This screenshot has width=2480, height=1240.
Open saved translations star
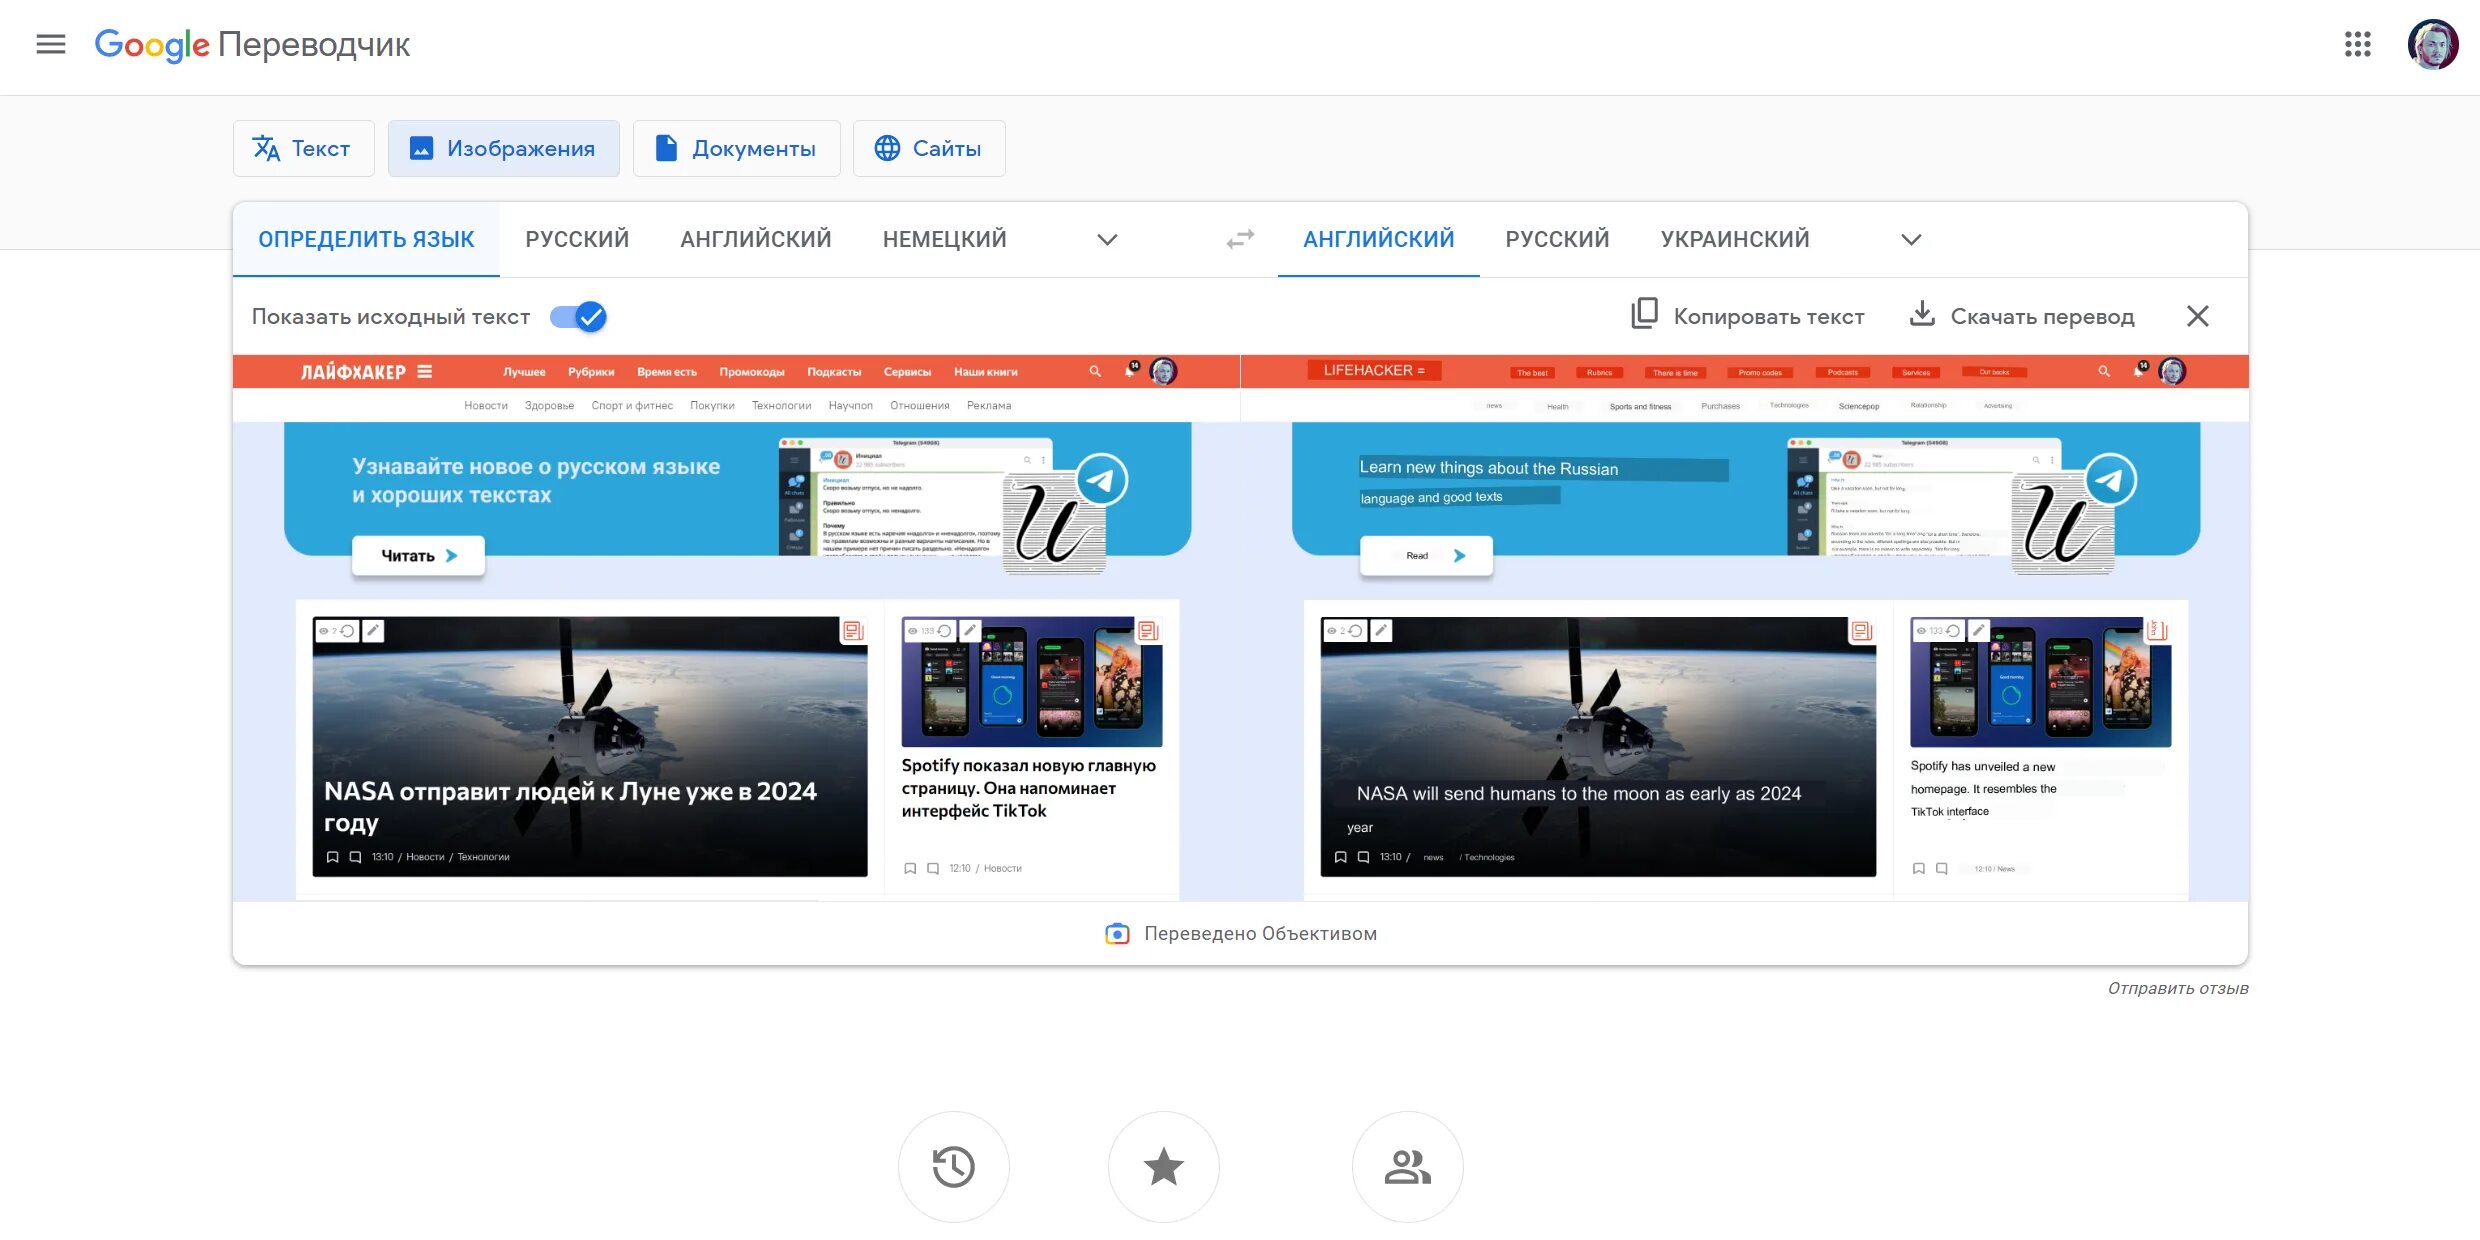point(1163,1167)
